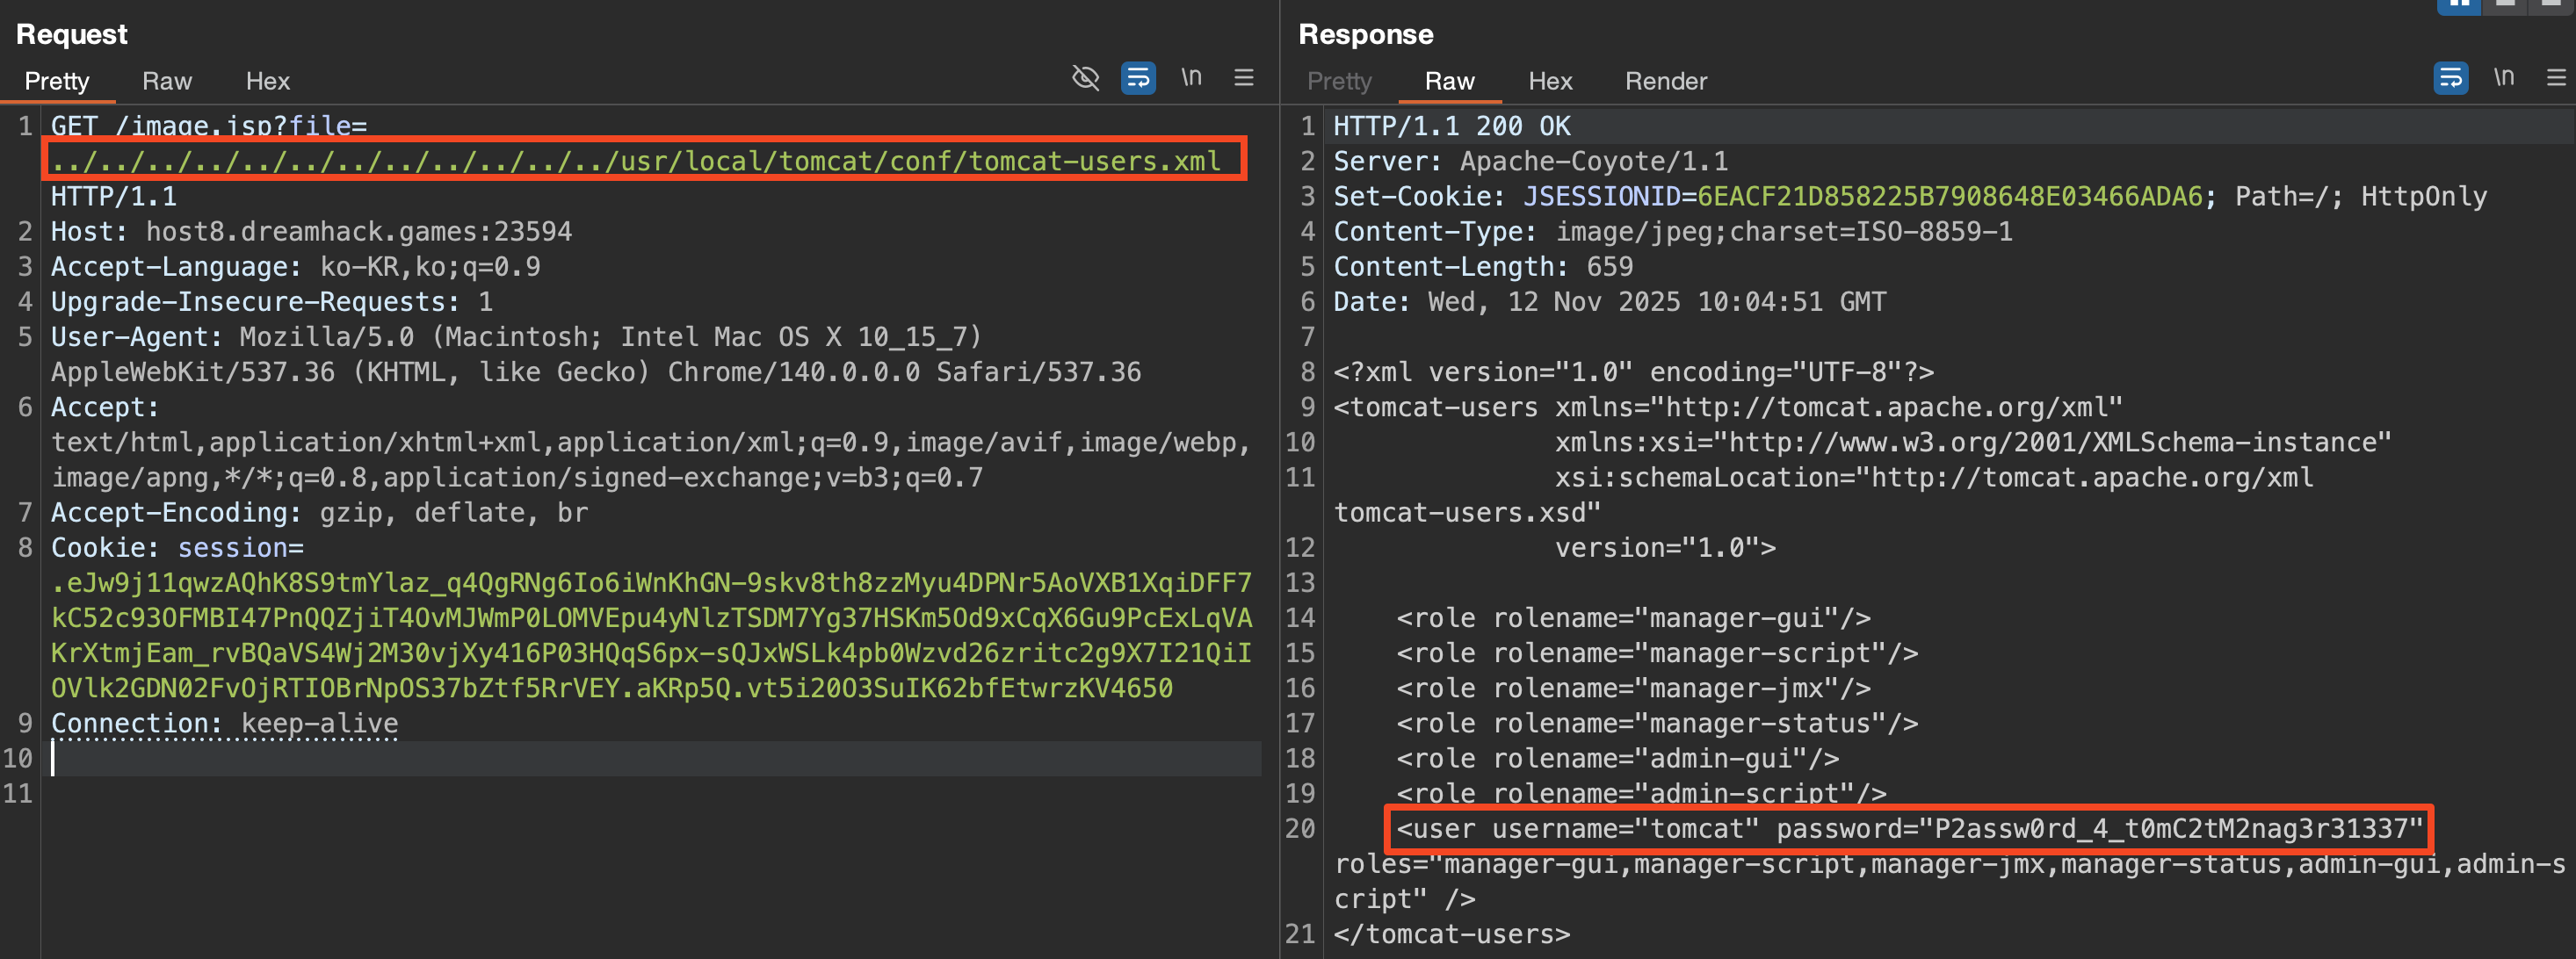Show \n non-printable chars in Response

(x=2503, y=77)
